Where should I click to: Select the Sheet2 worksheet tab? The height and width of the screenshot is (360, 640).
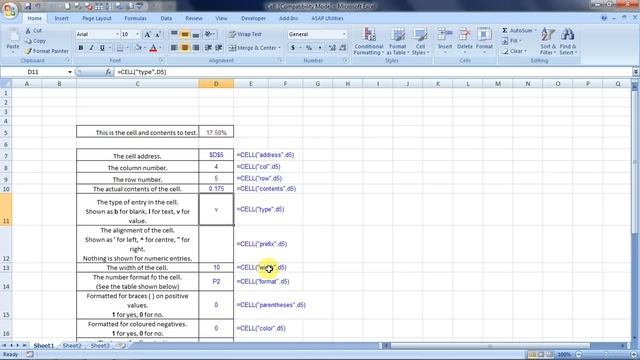[x=72, y=346]
